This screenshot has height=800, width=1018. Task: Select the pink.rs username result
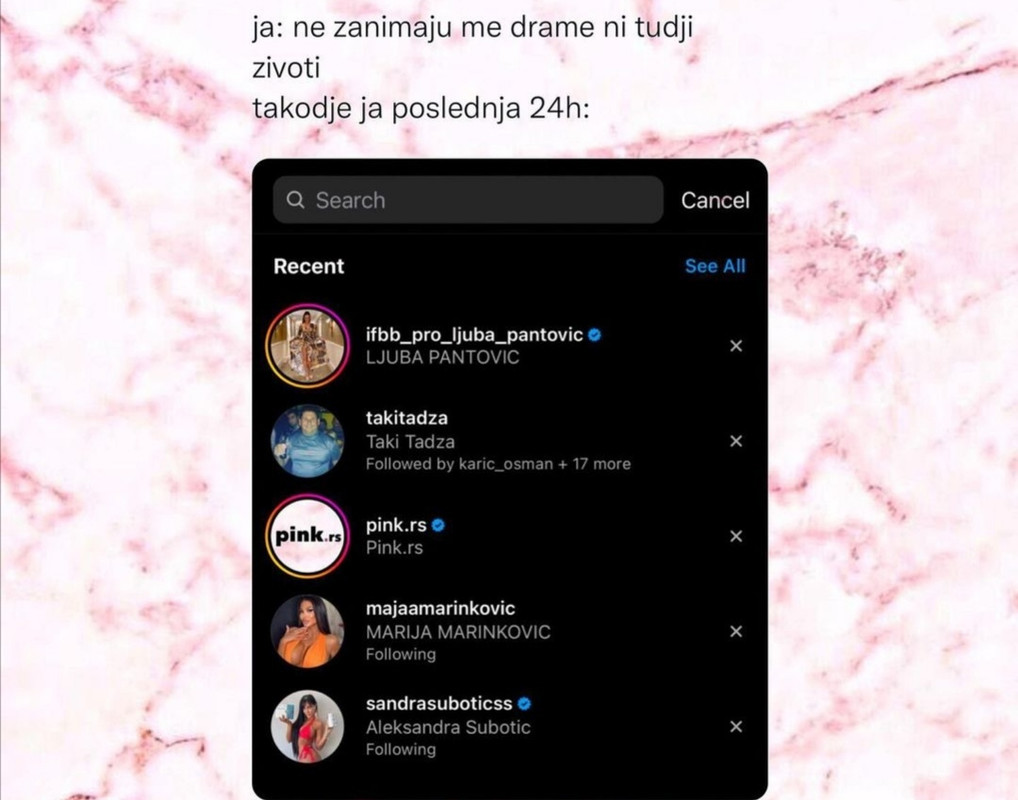396,525
